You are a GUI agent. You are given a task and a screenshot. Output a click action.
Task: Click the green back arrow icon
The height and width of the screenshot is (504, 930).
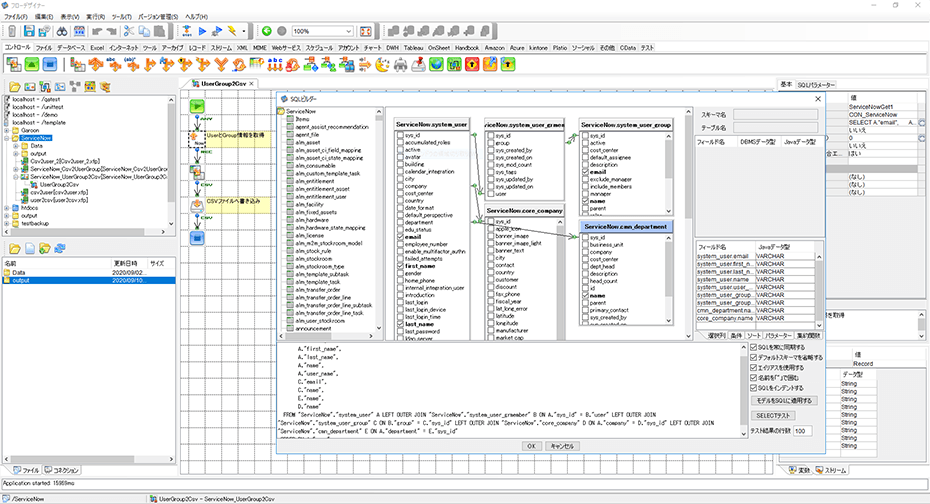[x=266, y=31]
